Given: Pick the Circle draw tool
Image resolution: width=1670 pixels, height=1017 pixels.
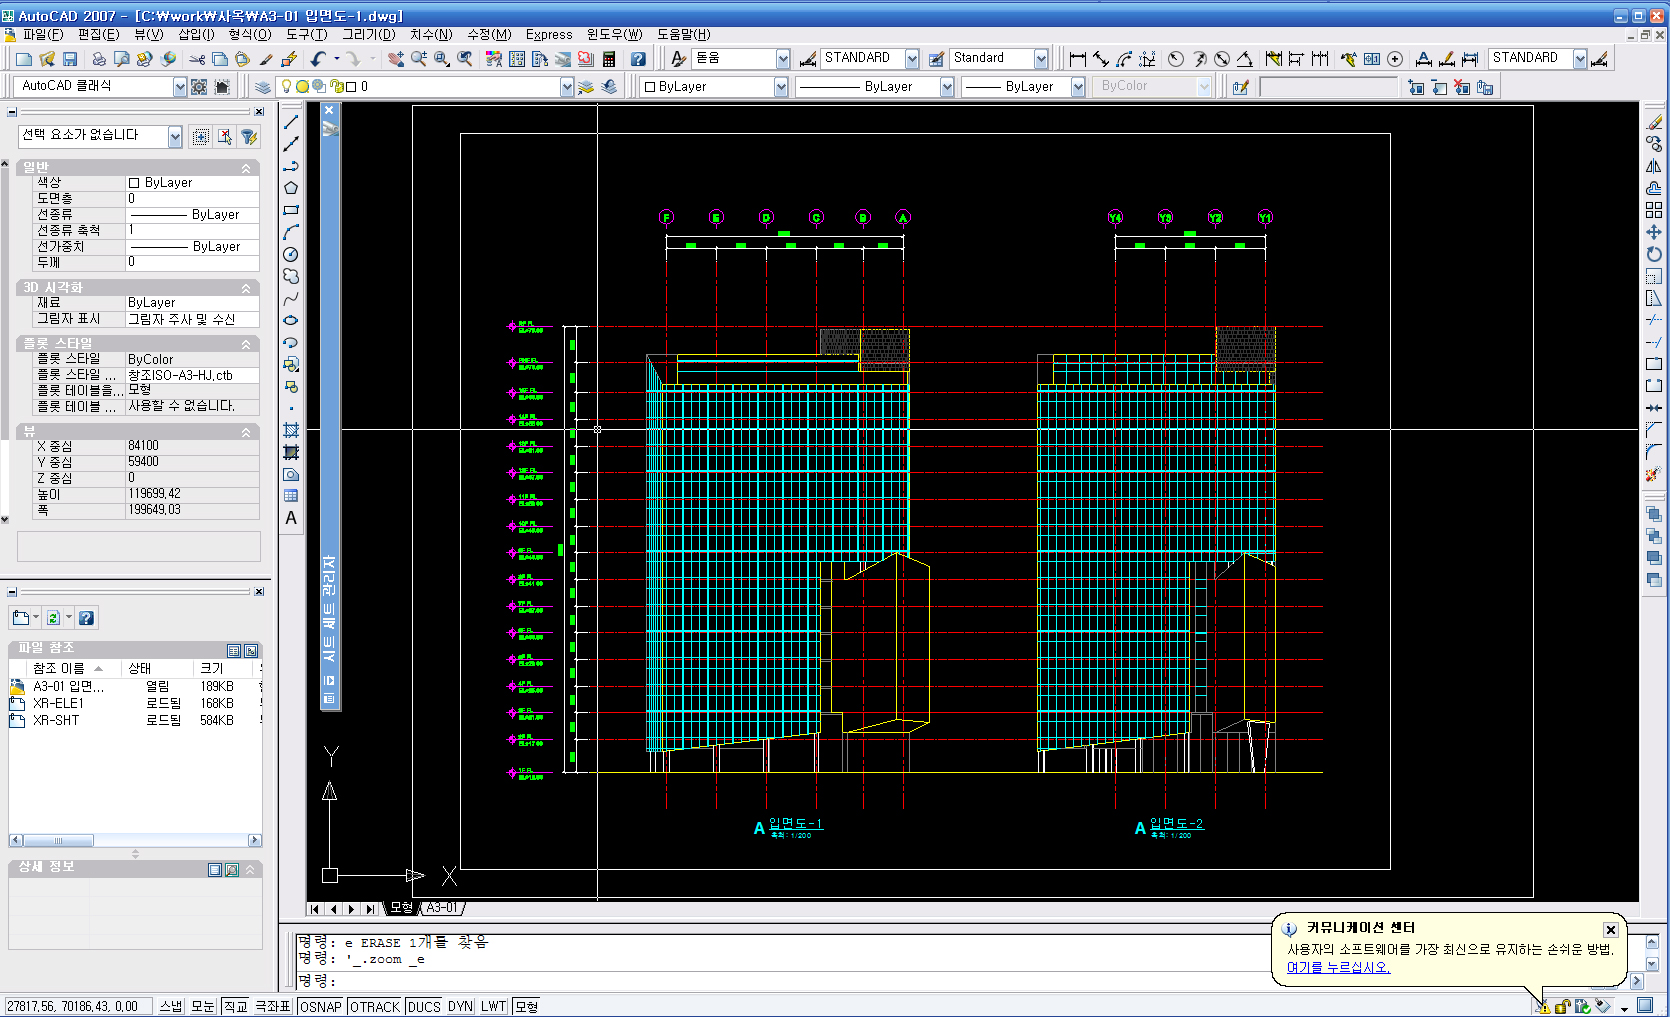Looking at the screenshot, I should point(291,254).
